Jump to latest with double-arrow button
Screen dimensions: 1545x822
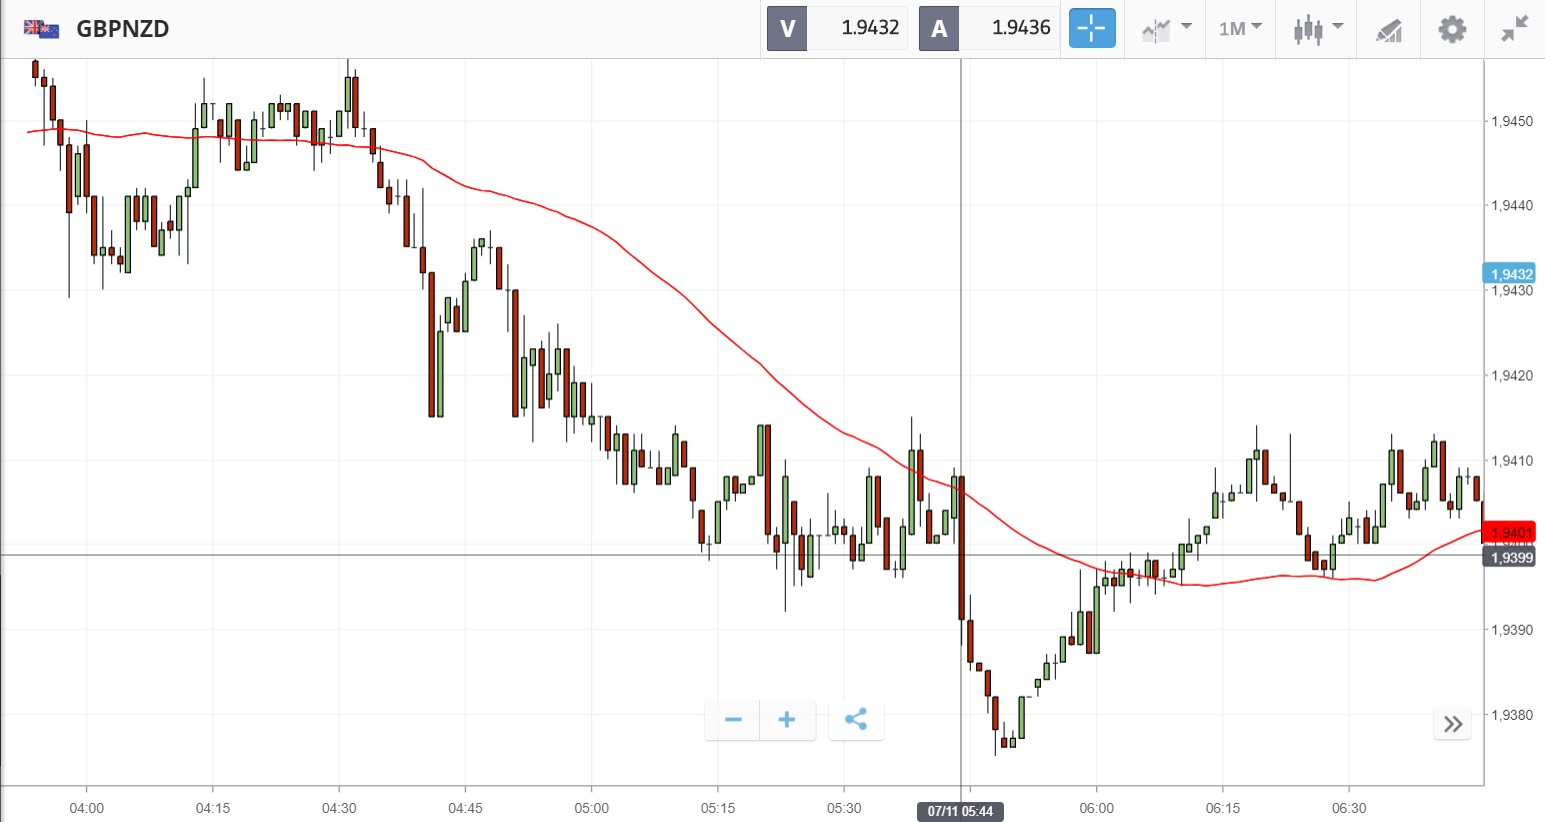[x=1453, y=723]
